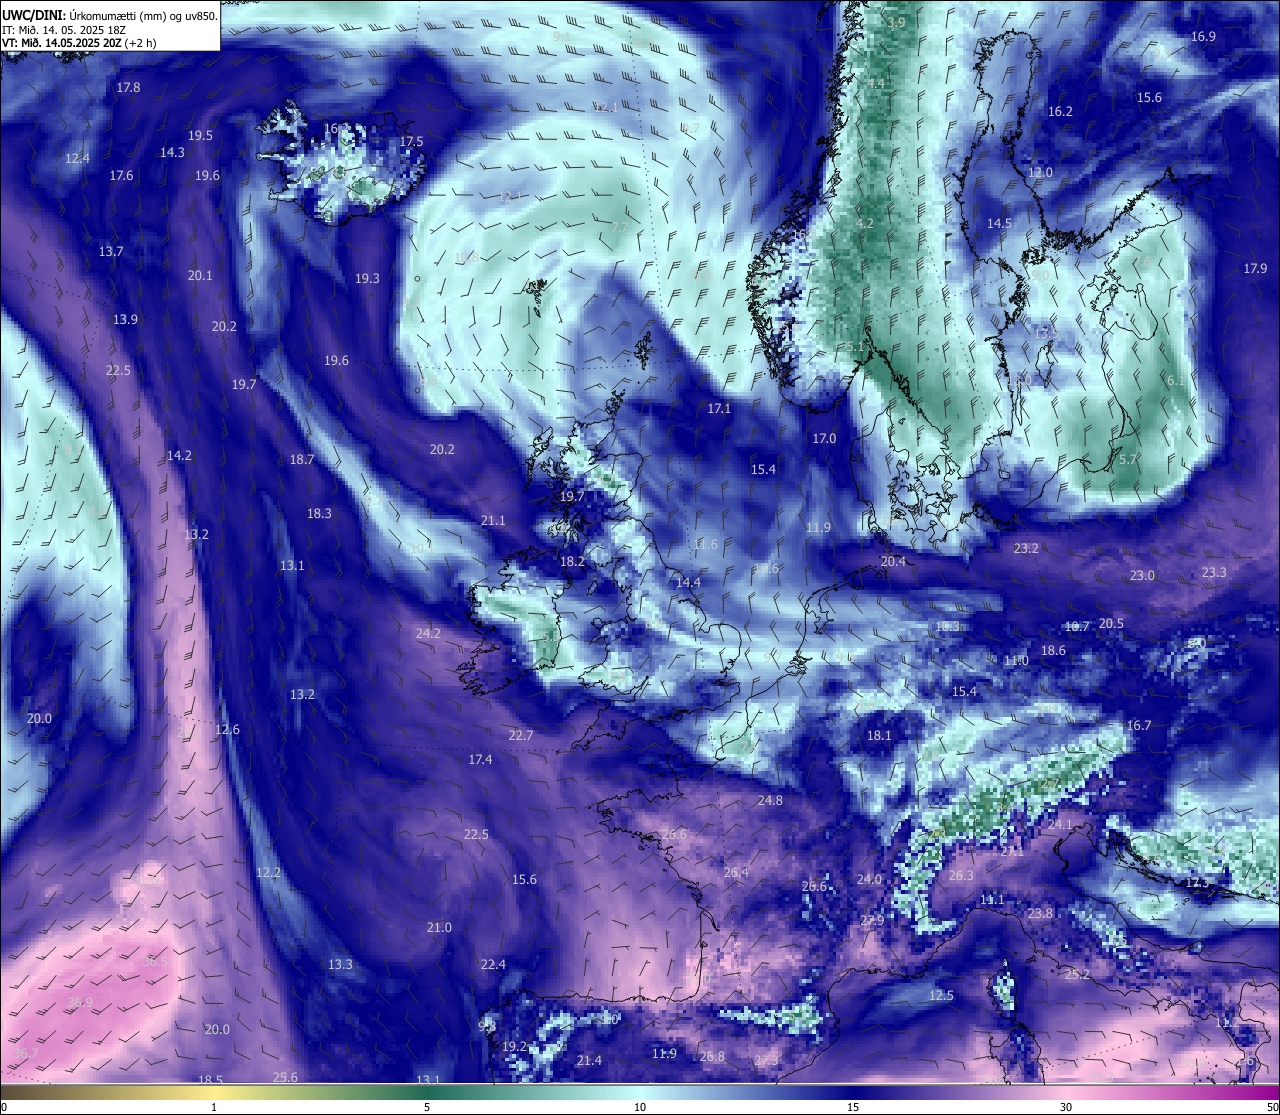Click the 26.8 value over Spain
Image resolution: width=1280 pixels, height=1115 pixels.
tap(712, 1057)
